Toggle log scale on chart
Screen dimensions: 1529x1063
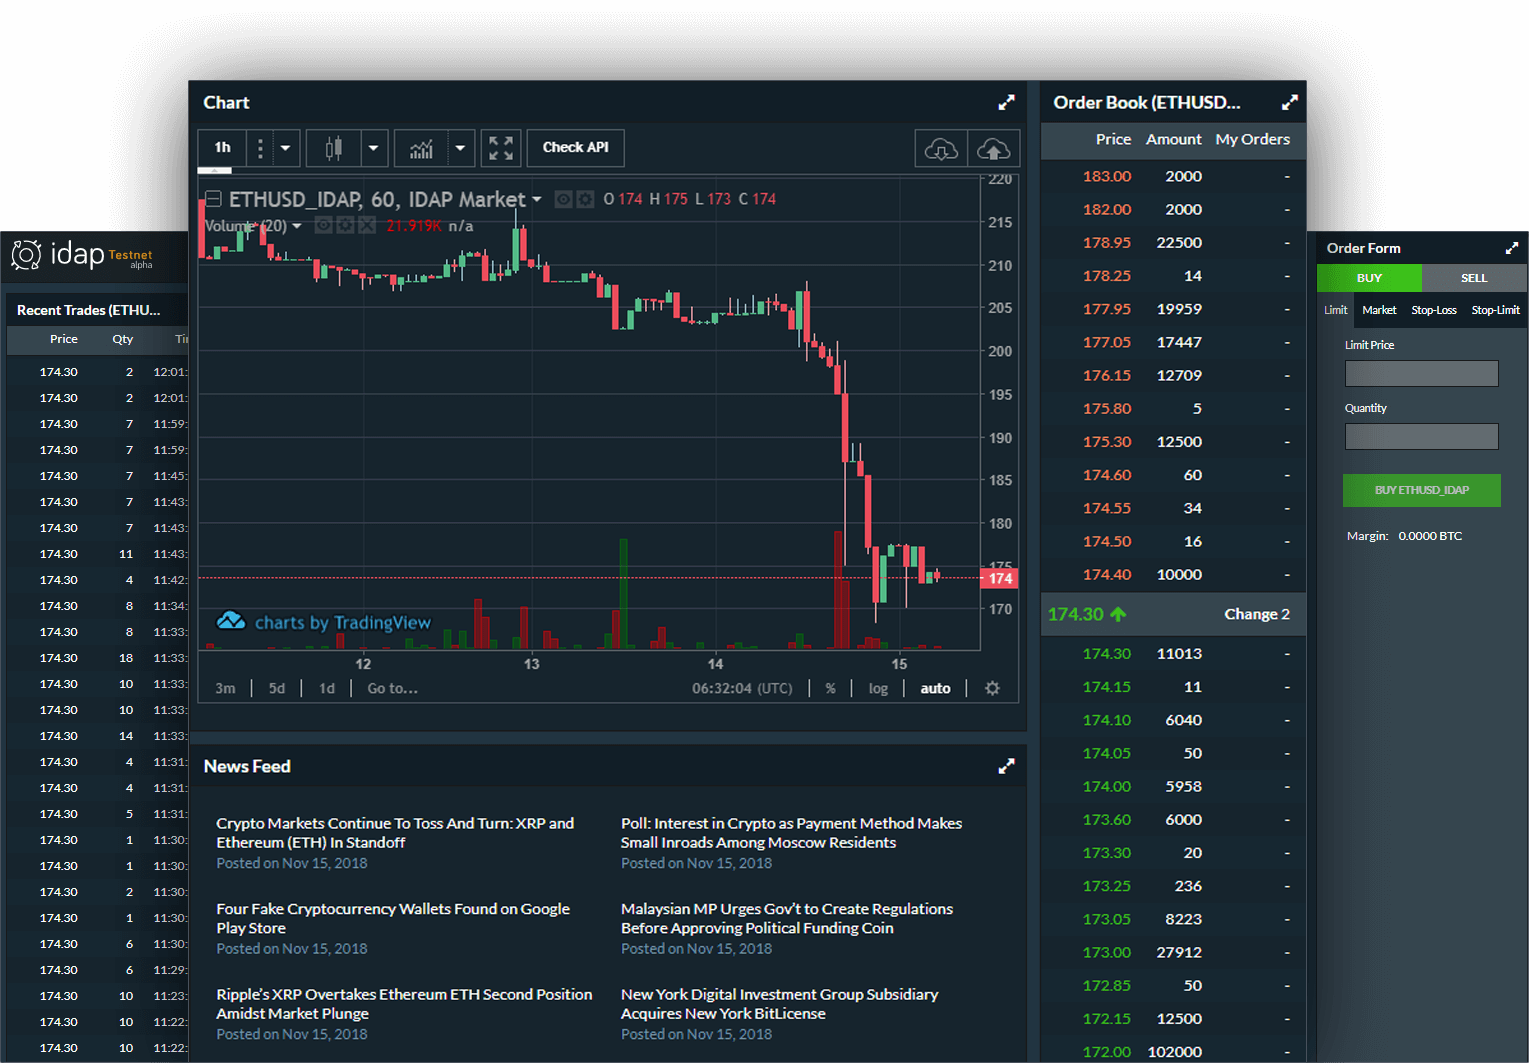tap(878, 688)
